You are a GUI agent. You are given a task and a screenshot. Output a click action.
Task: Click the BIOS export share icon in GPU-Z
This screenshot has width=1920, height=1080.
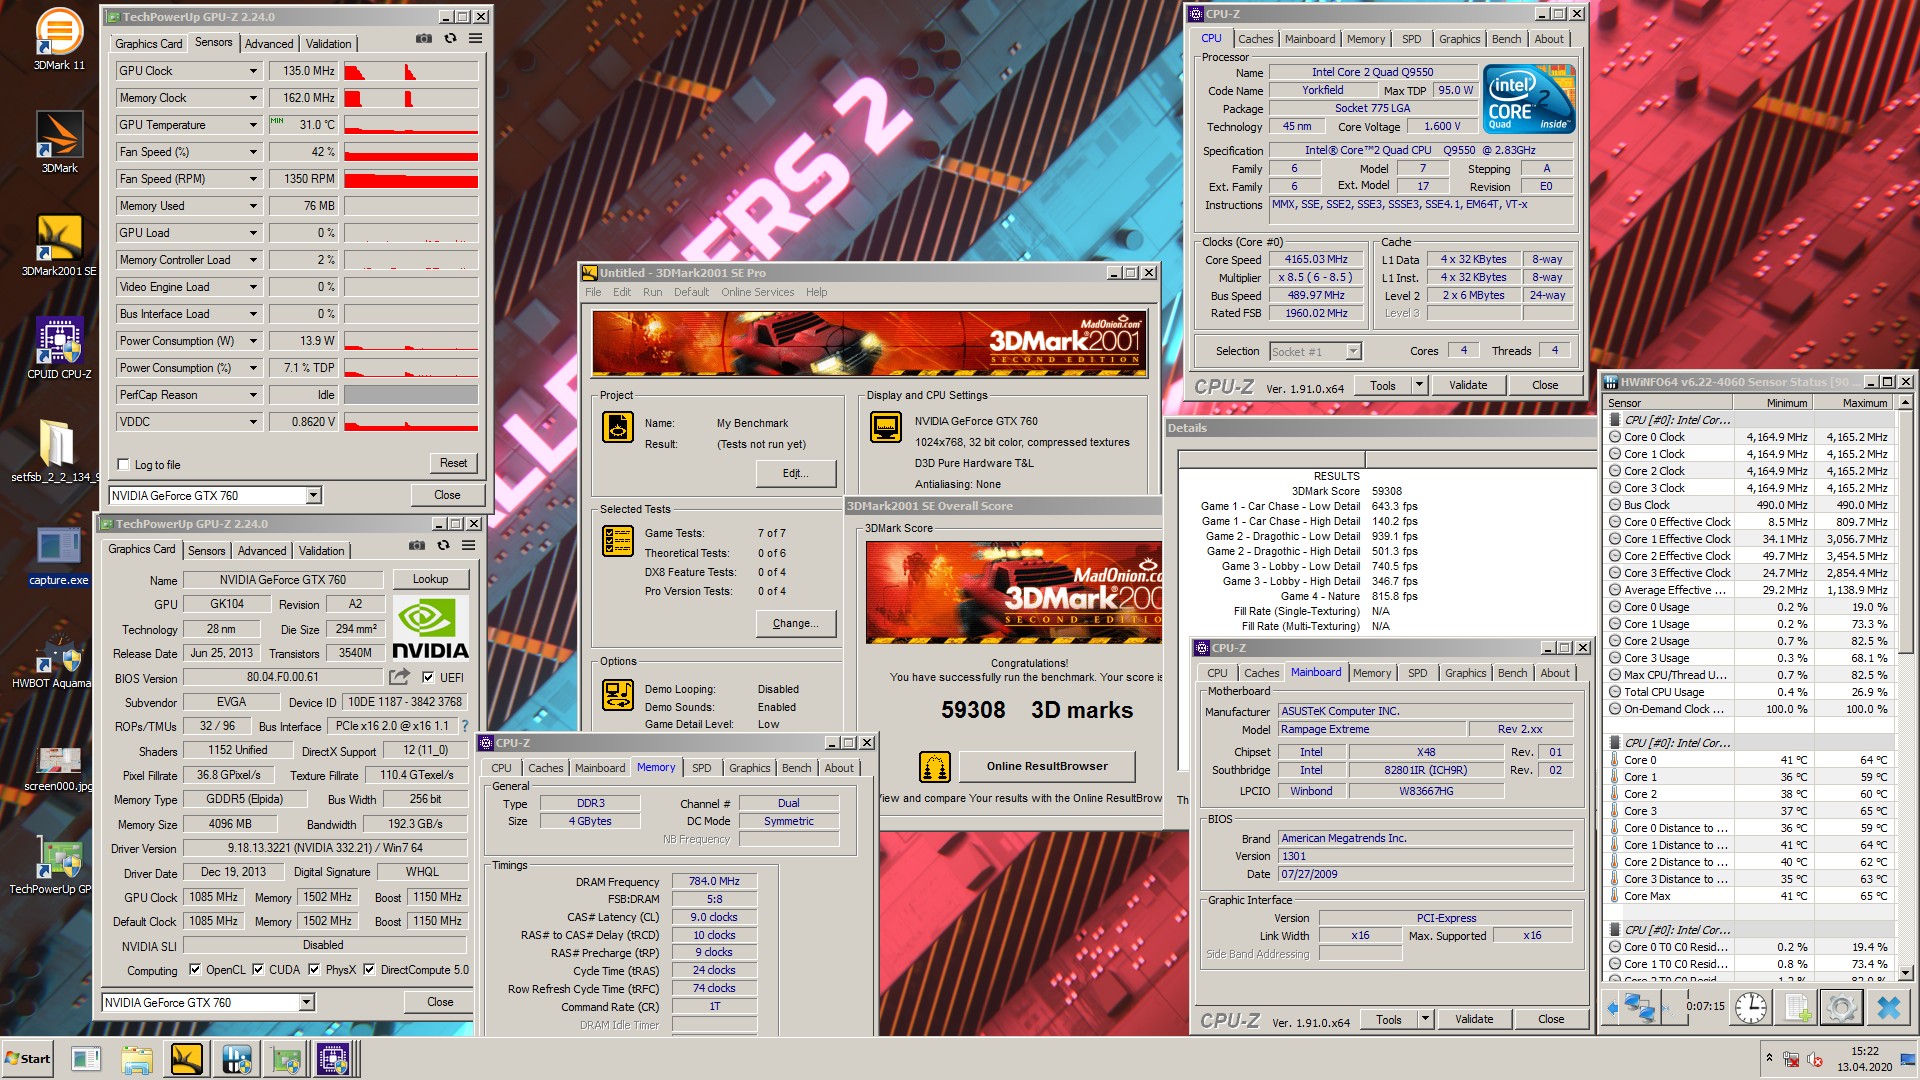(400, 677)
